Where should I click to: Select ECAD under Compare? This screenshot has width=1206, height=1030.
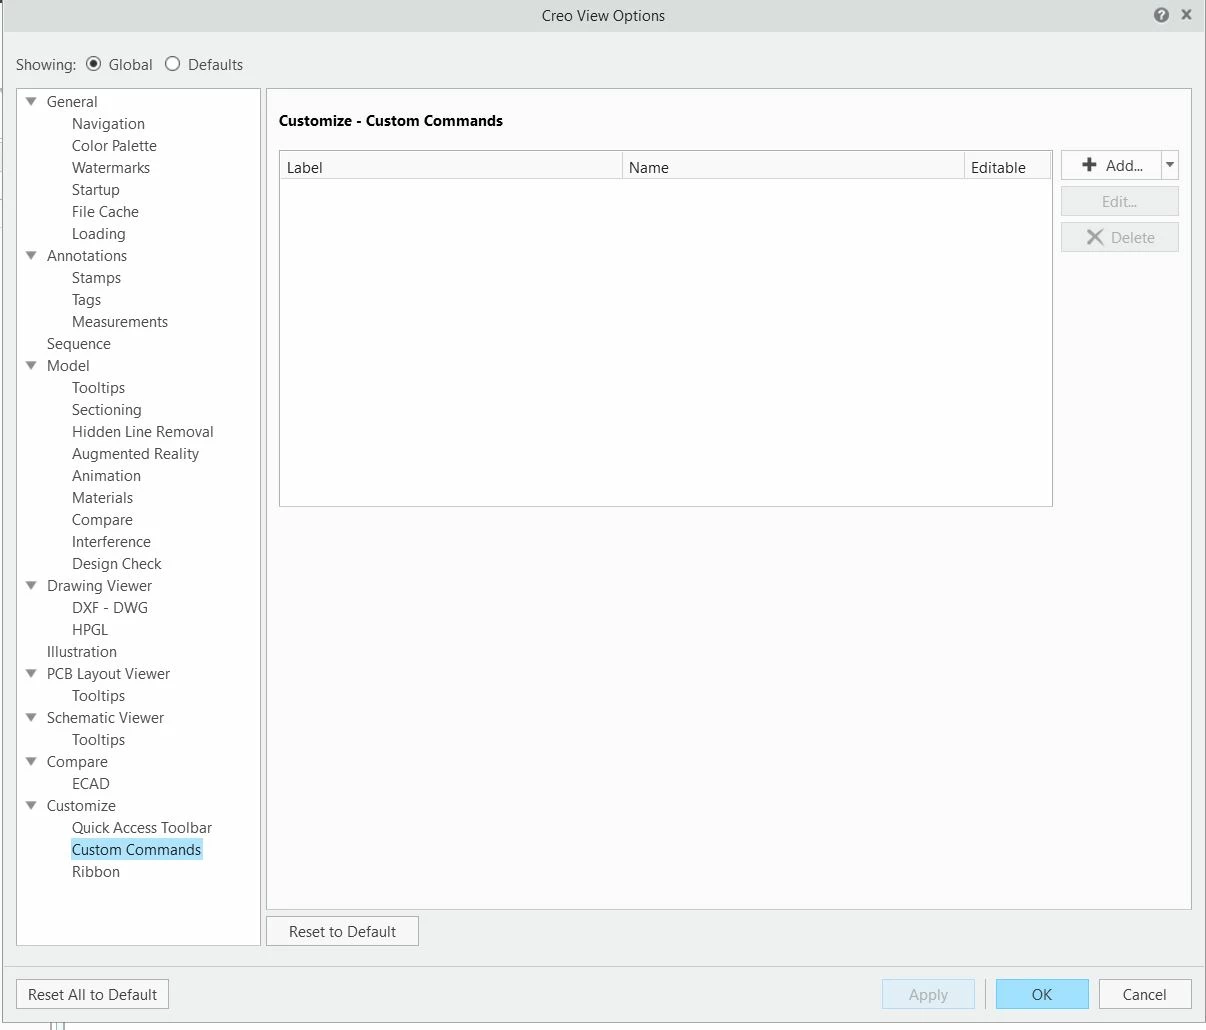(91, 783)
